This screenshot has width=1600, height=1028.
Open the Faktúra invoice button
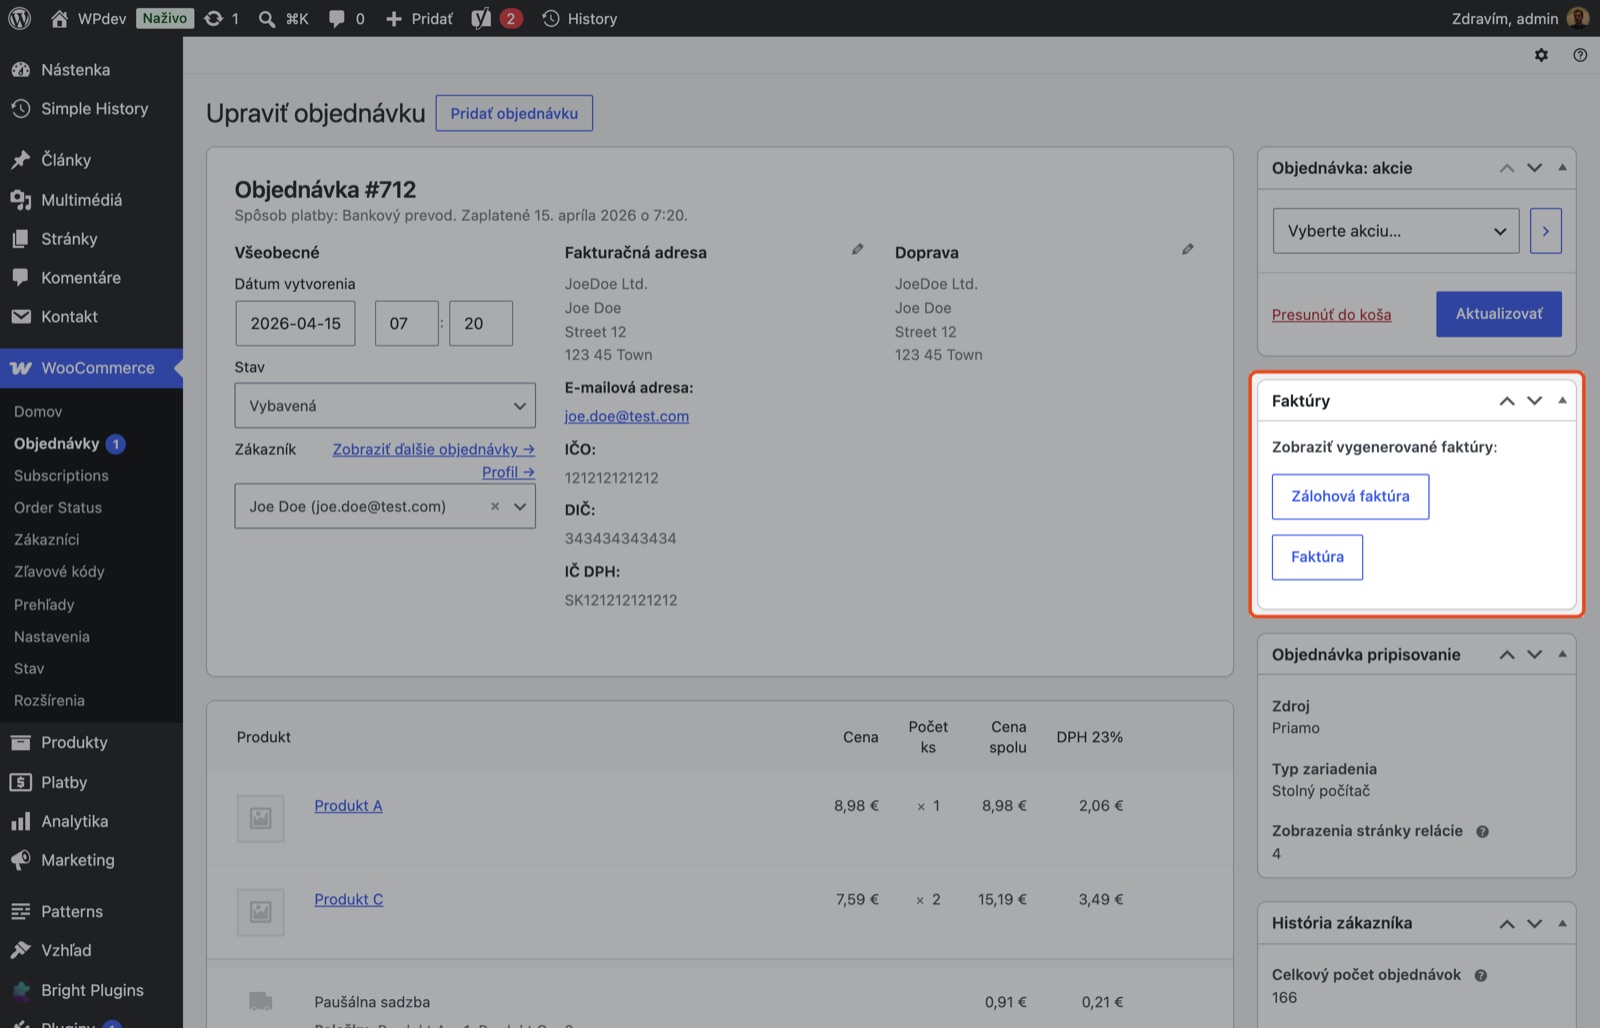click(x=1317, y=557)
